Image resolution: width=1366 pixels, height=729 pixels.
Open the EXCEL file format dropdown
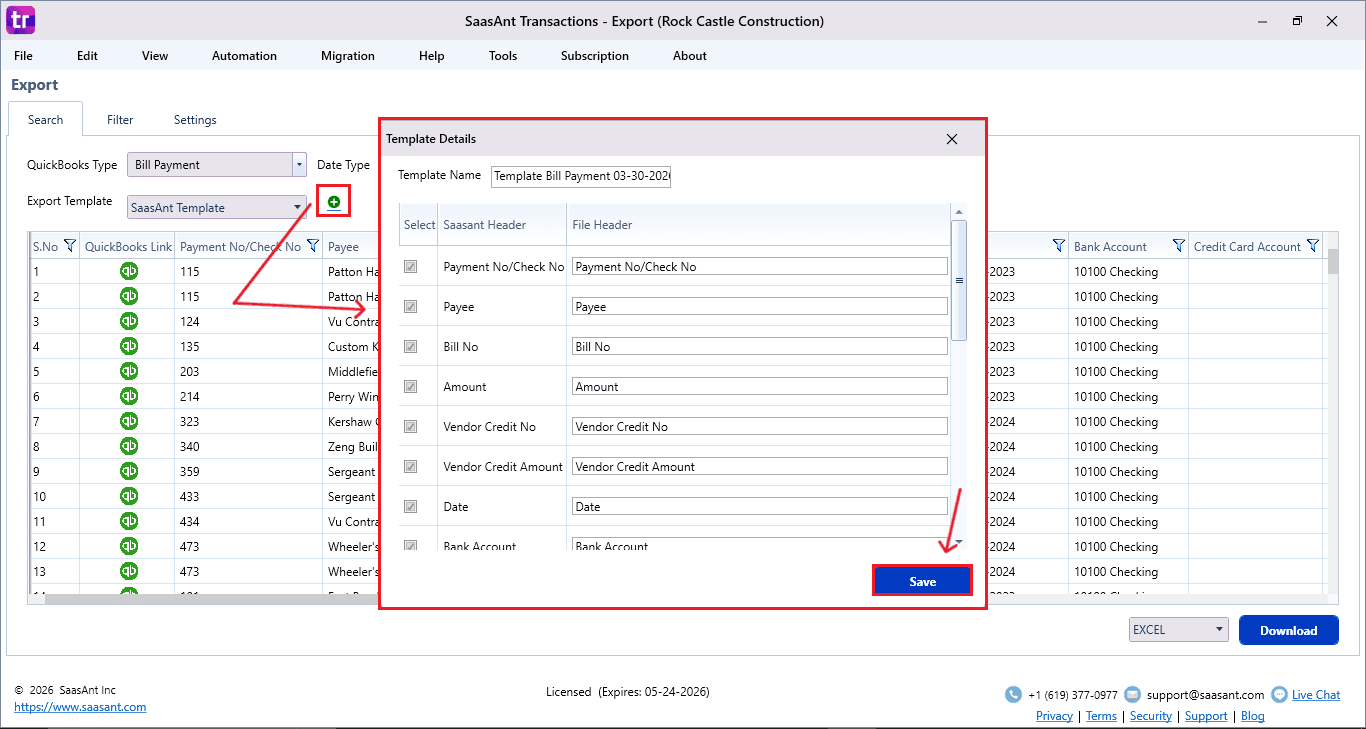(x=1219, y=630)
